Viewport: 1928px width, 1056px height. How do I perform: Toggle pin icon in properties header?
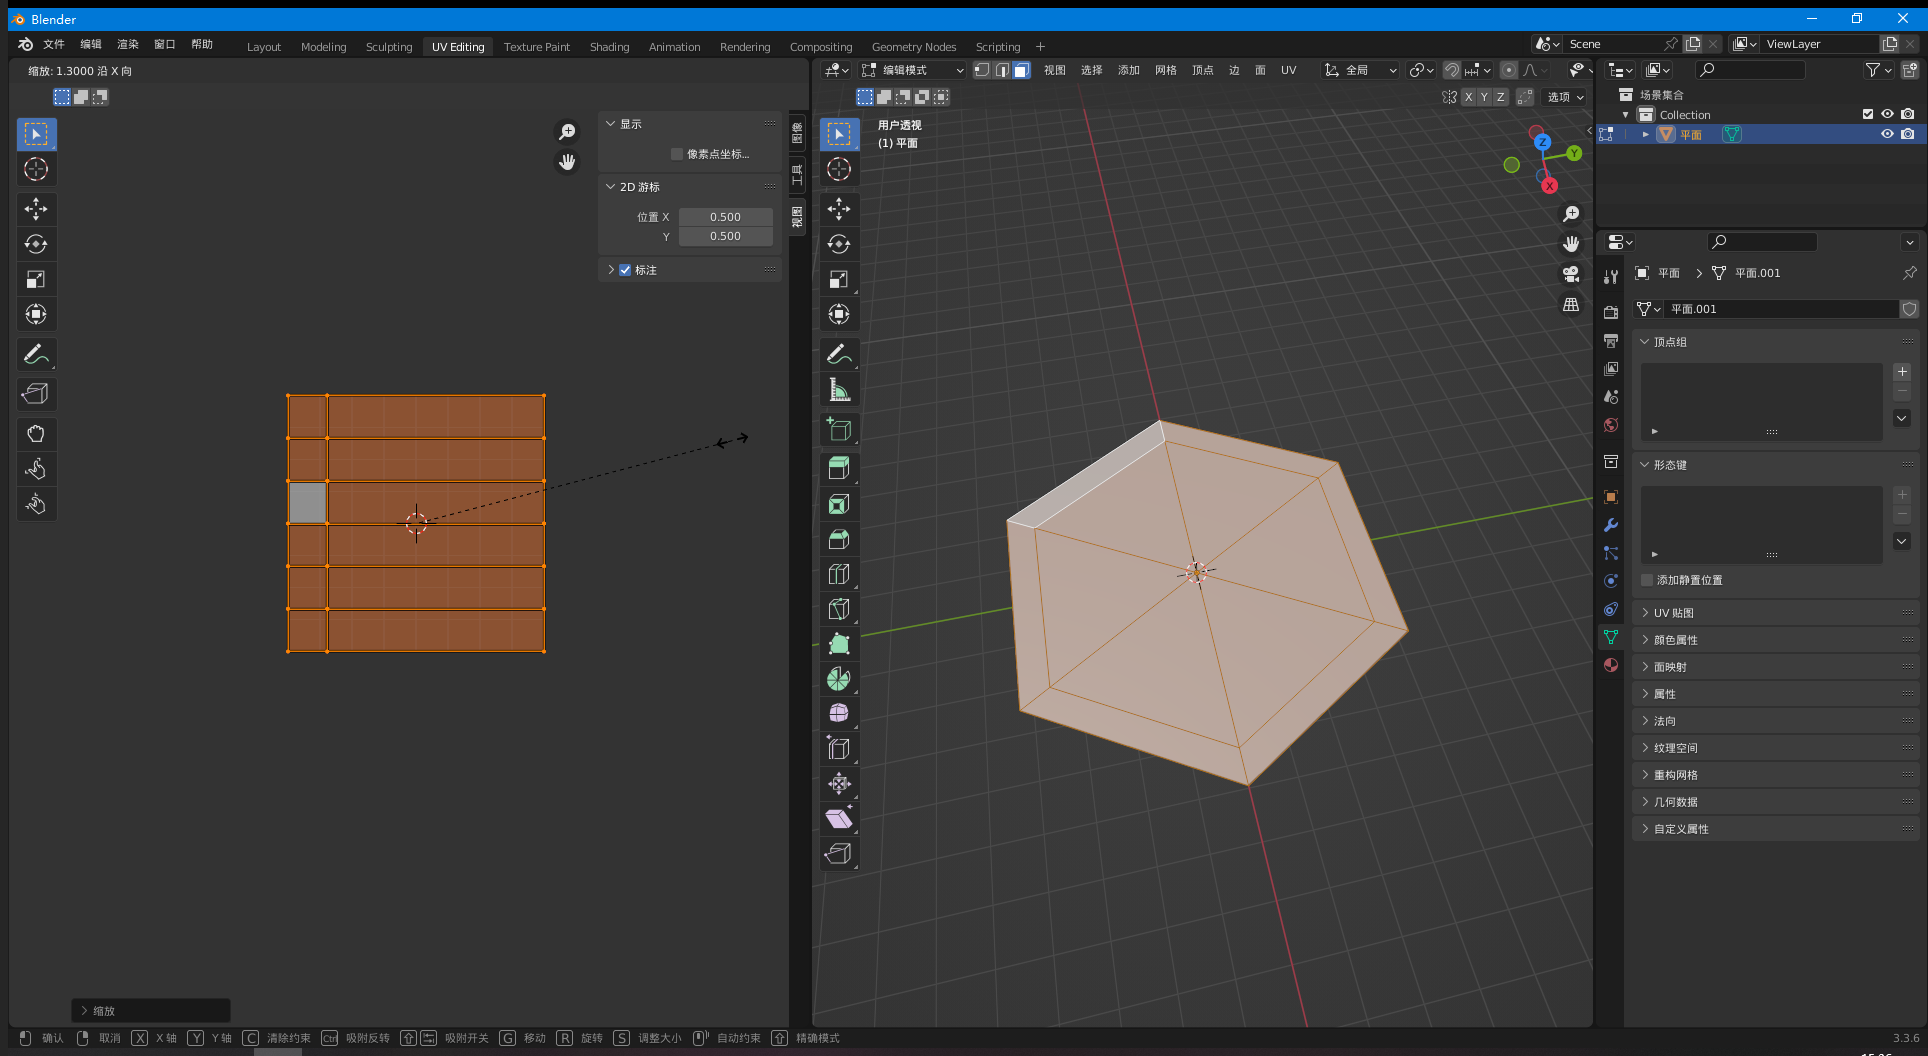[x=1909, y=273]
